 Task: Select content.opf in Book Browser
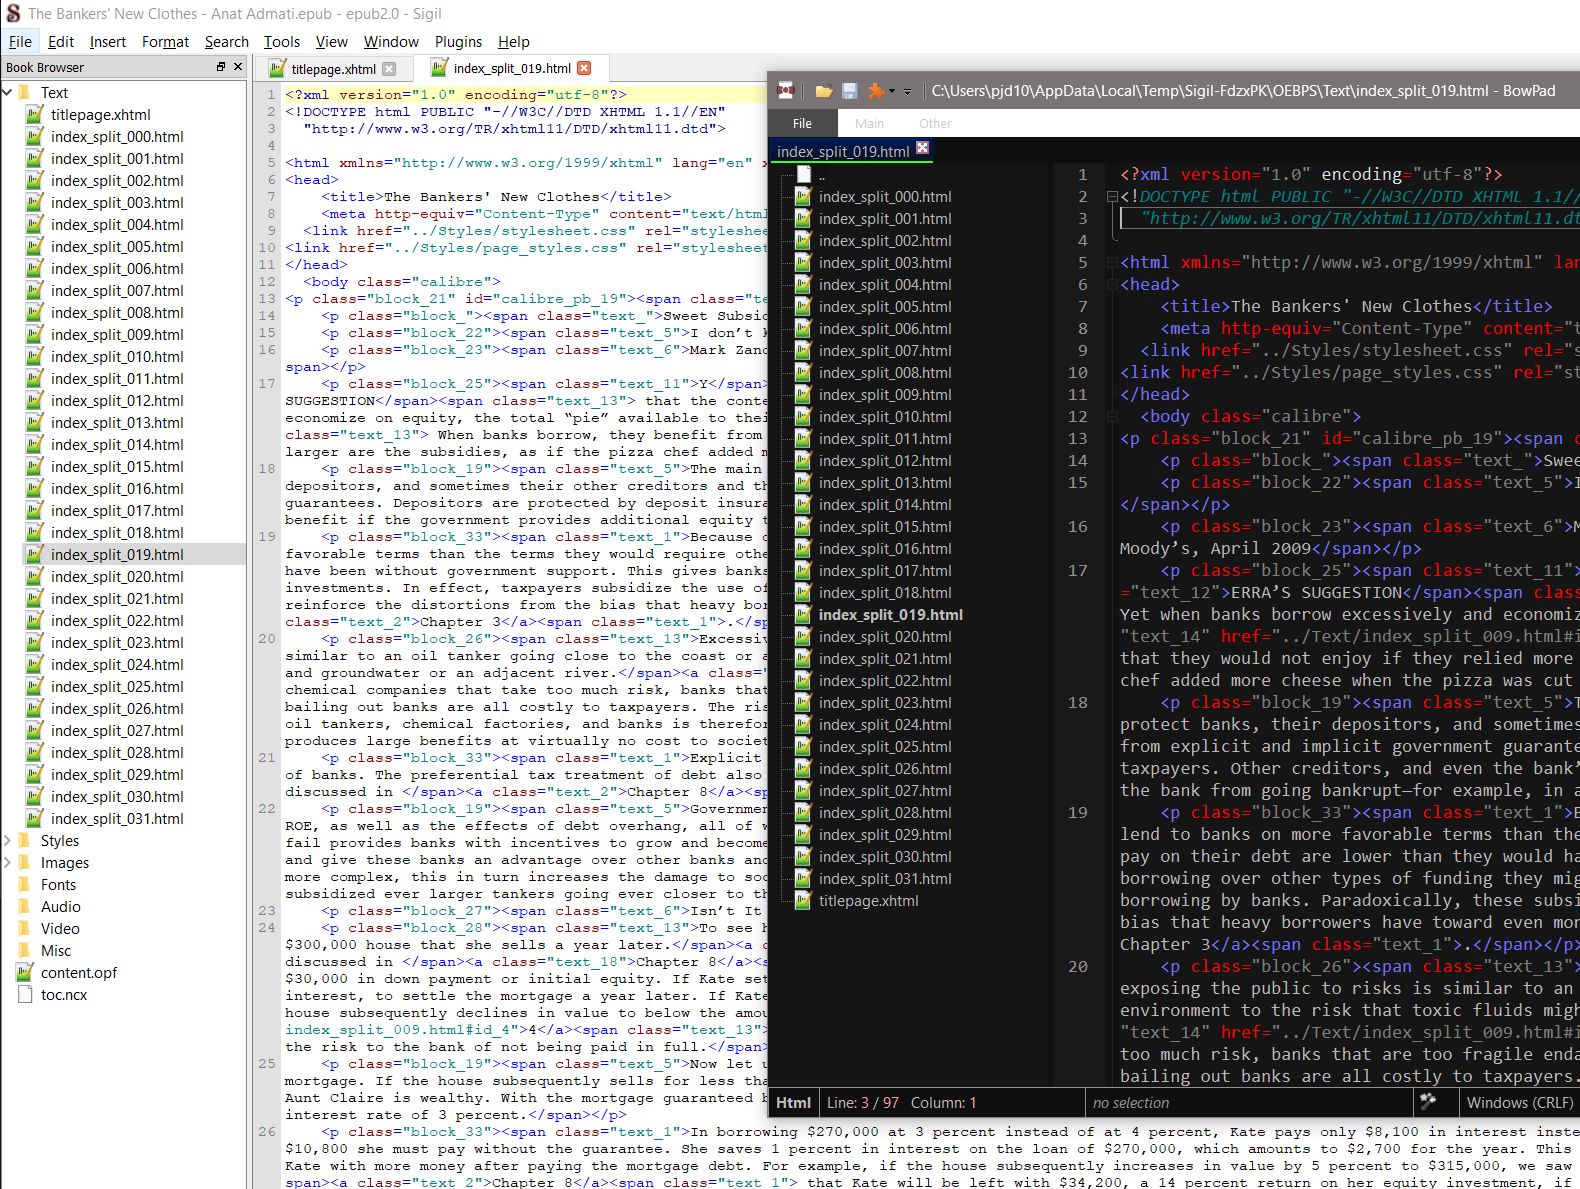pyautogui.click(x=79, y=972)
